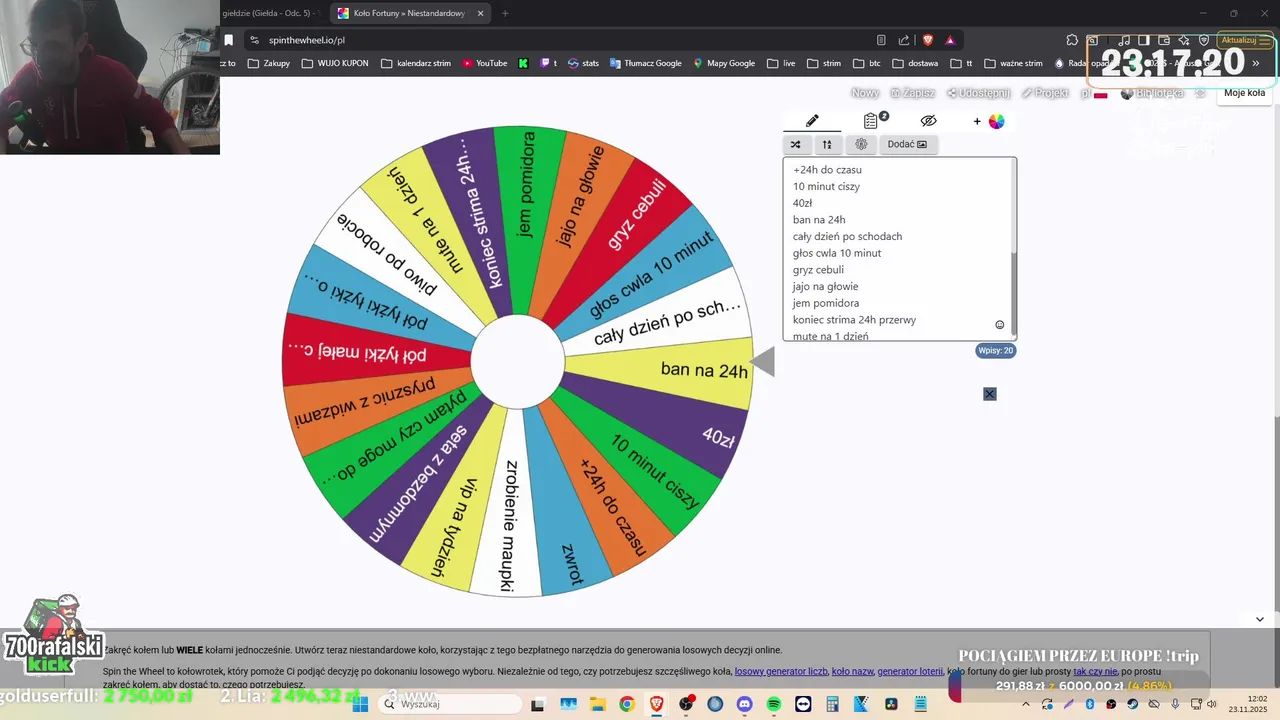Open Discord from the taskbar
The image size is (1280, 720).
coord(744,704)
